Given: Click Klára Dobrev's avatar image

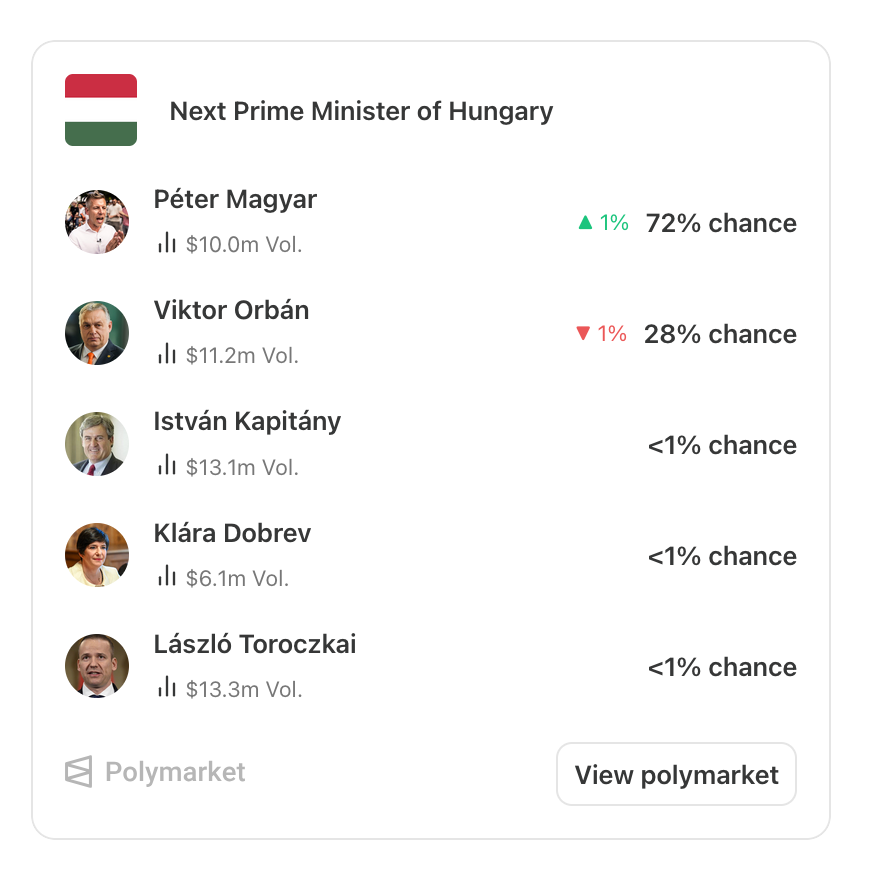Looking at the screenshot, I should 97,555.
